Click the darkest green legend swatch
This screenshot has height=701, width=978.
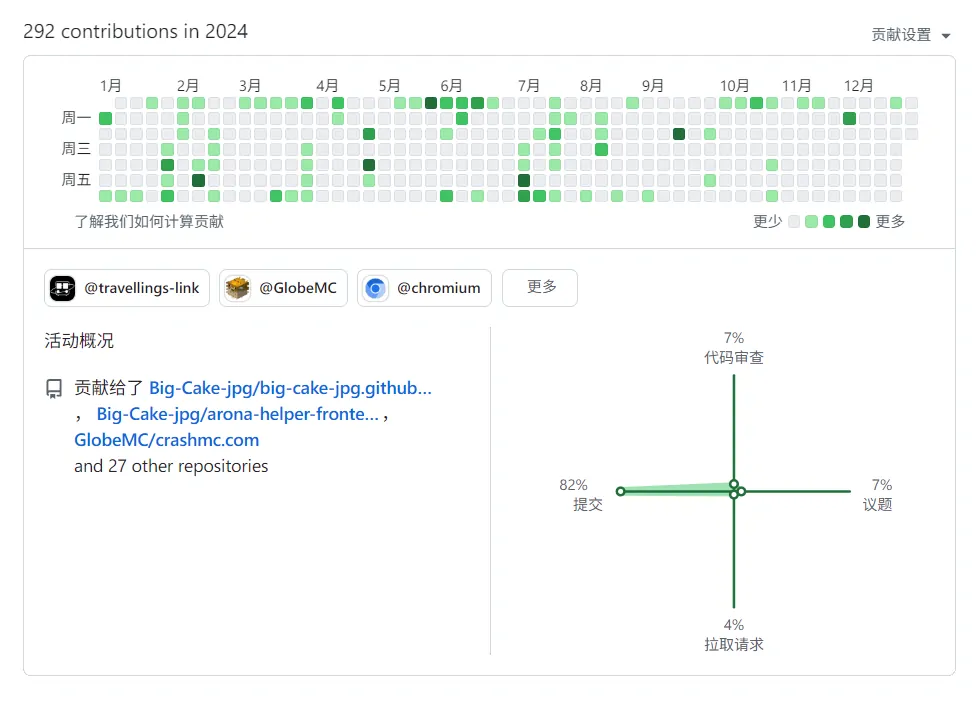point(864,221)
